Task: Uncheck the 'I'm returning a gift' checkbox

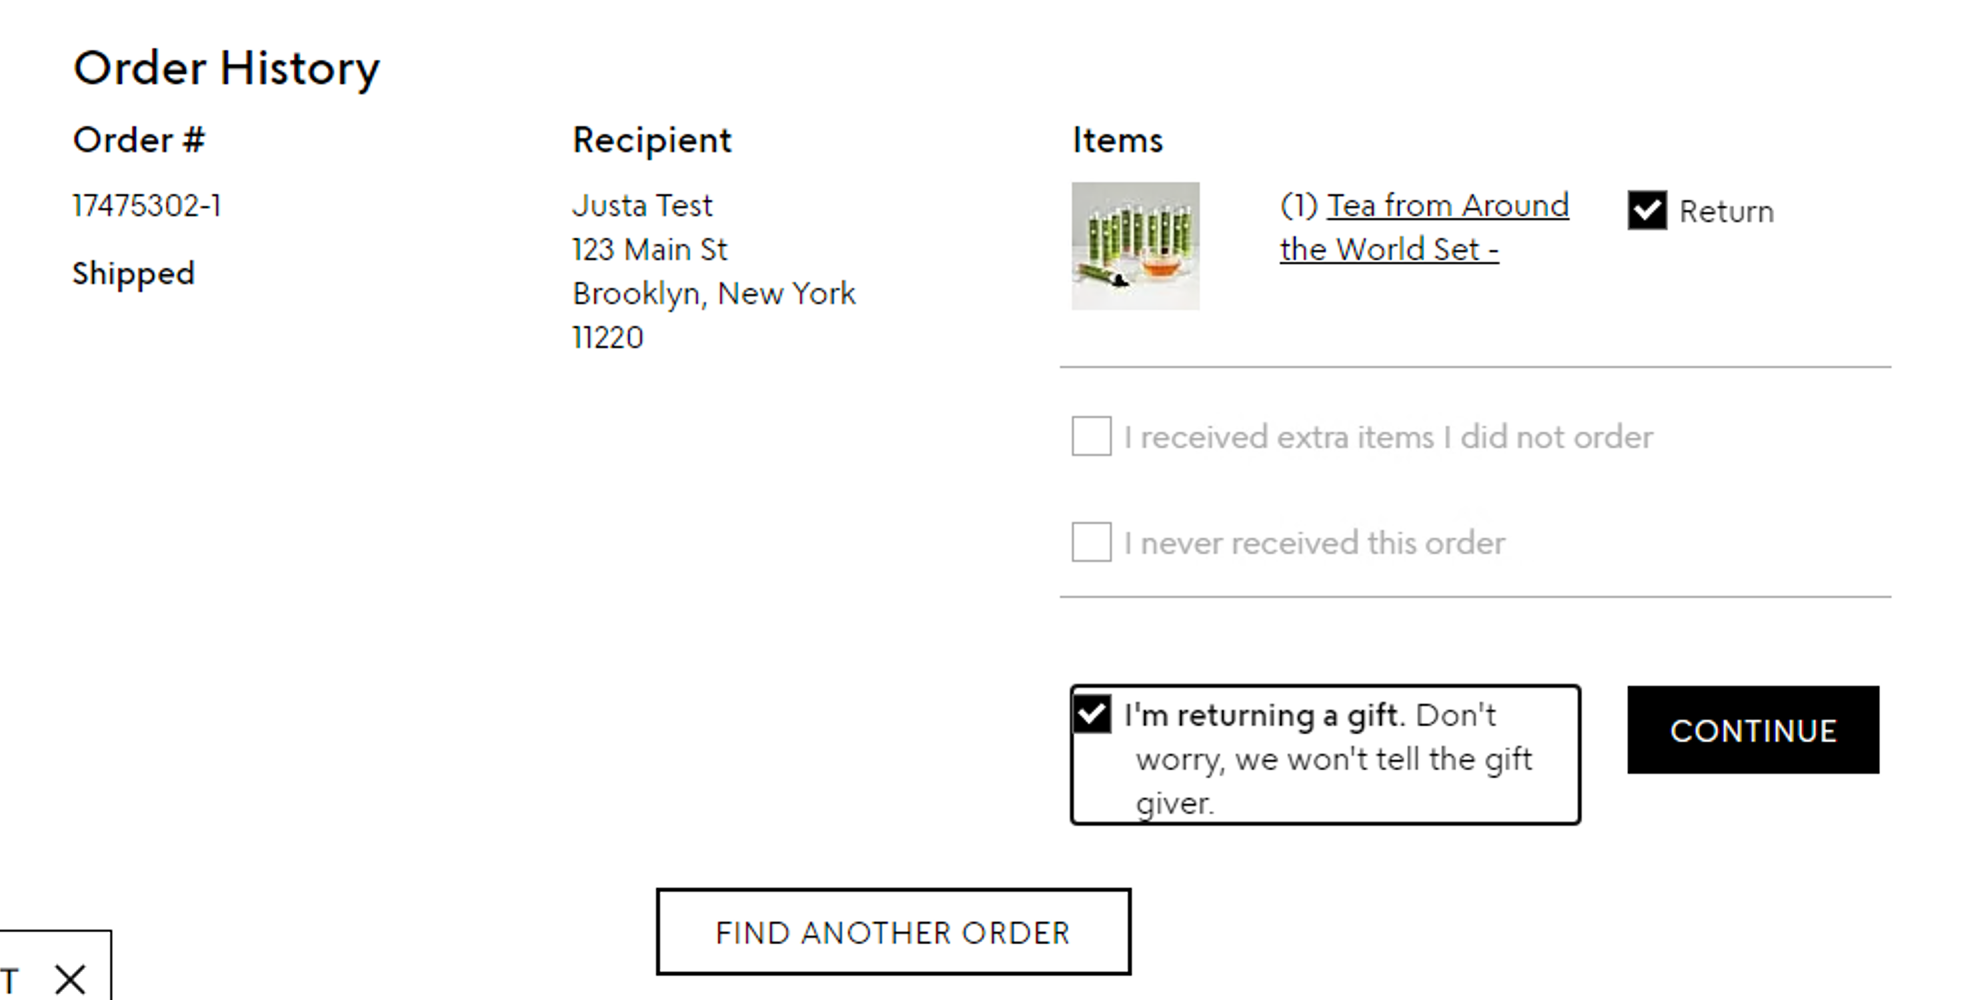Action: (1091, 714)
